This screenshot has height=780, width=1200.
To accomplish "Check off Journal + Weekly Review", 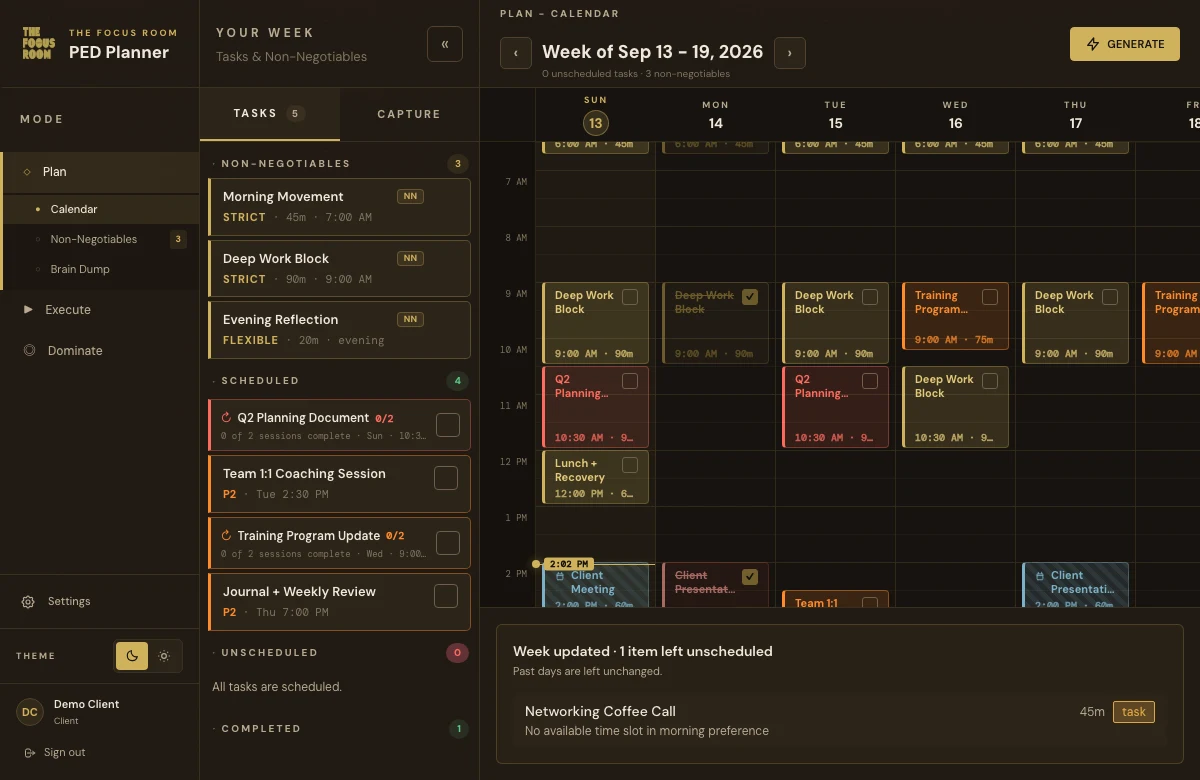I will tap(446, 596).
